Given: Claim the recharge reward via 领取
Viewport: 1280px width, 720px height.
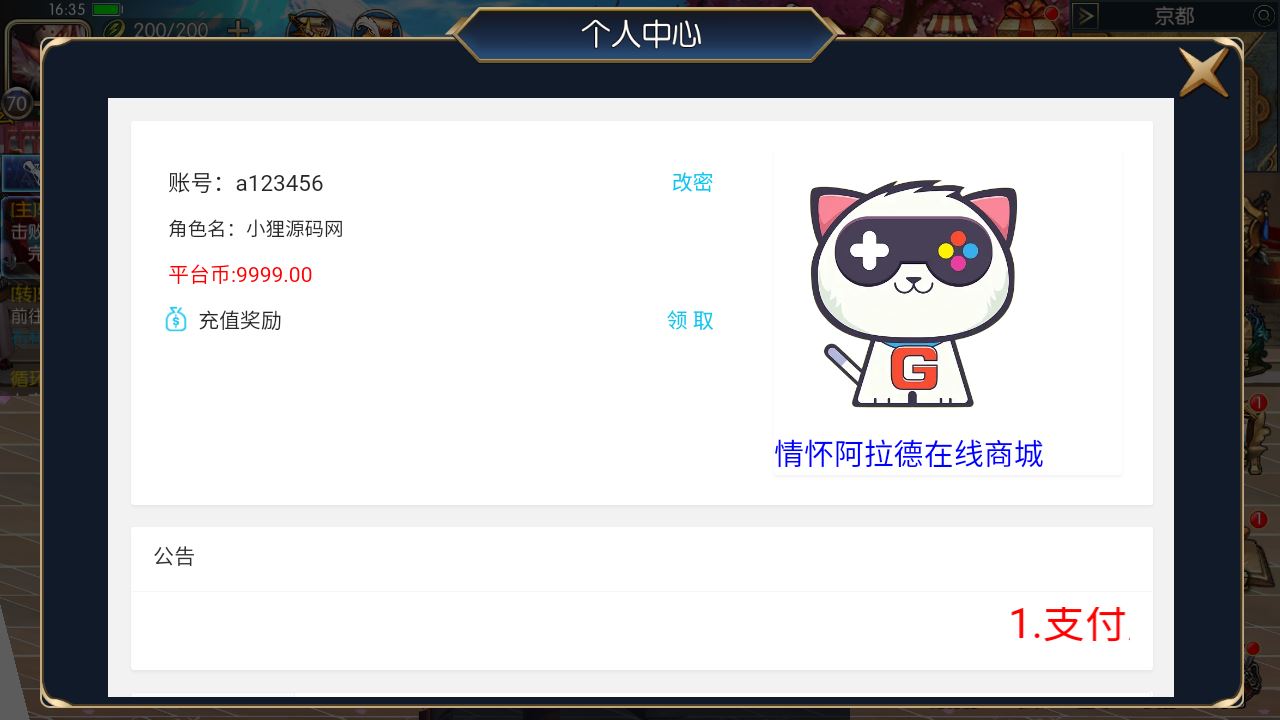Looking at the screenshot, I should pyautogui.click(x=691, y=320).
